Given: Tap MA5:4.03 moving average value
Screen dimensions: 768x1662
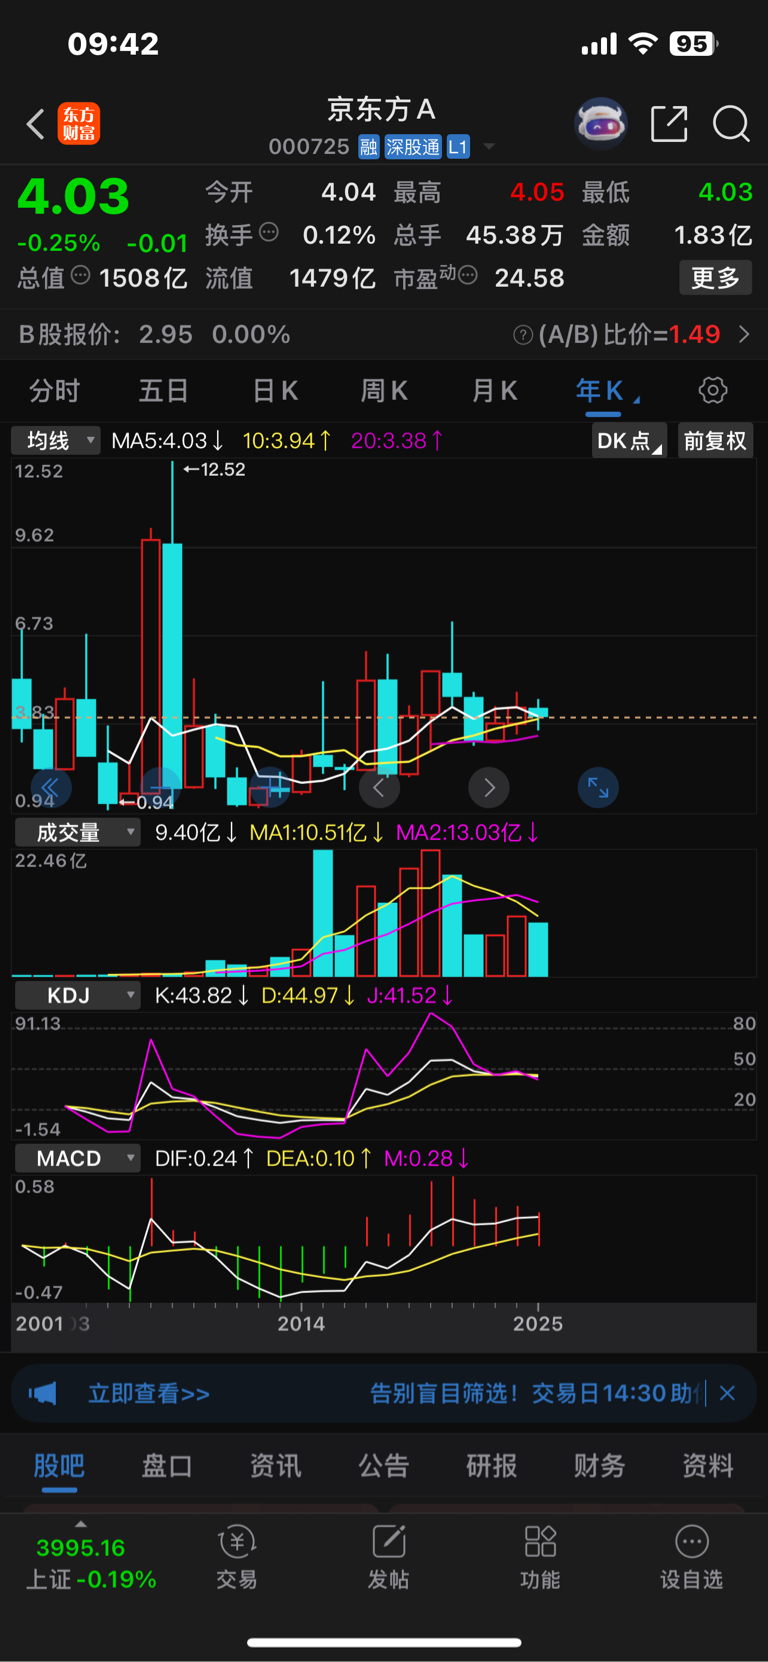Looking at the screenshot, I should pyautogui.click(x=168, y=441).
